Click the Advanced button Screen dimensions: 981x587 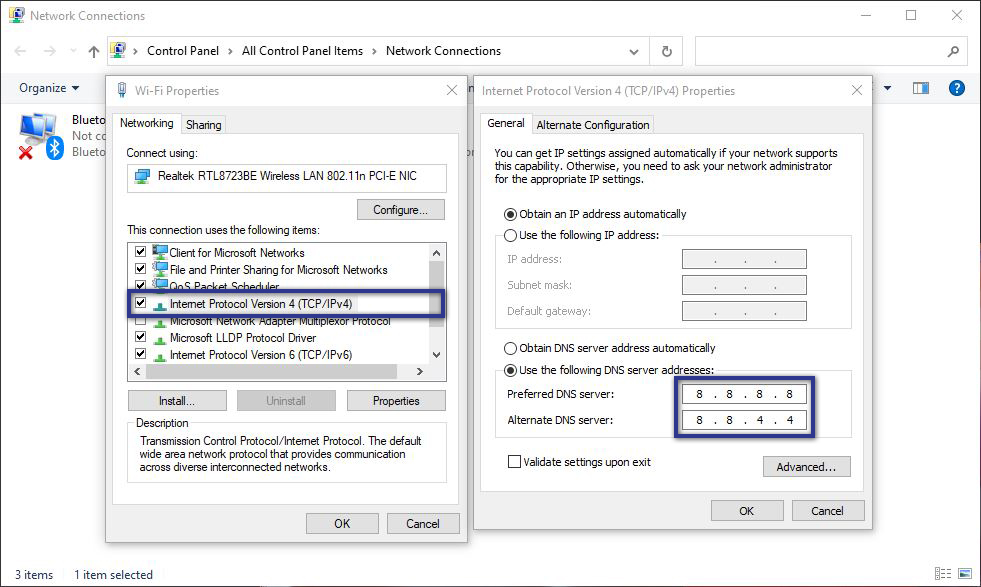coord(806,466)
